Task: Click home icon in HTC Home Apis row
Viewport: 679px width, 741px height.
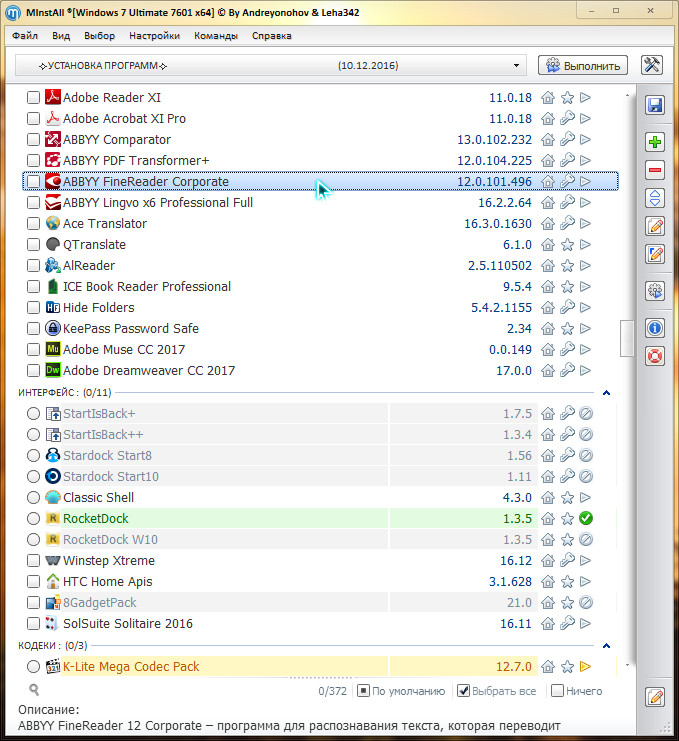Action: [x=548, y=582]
